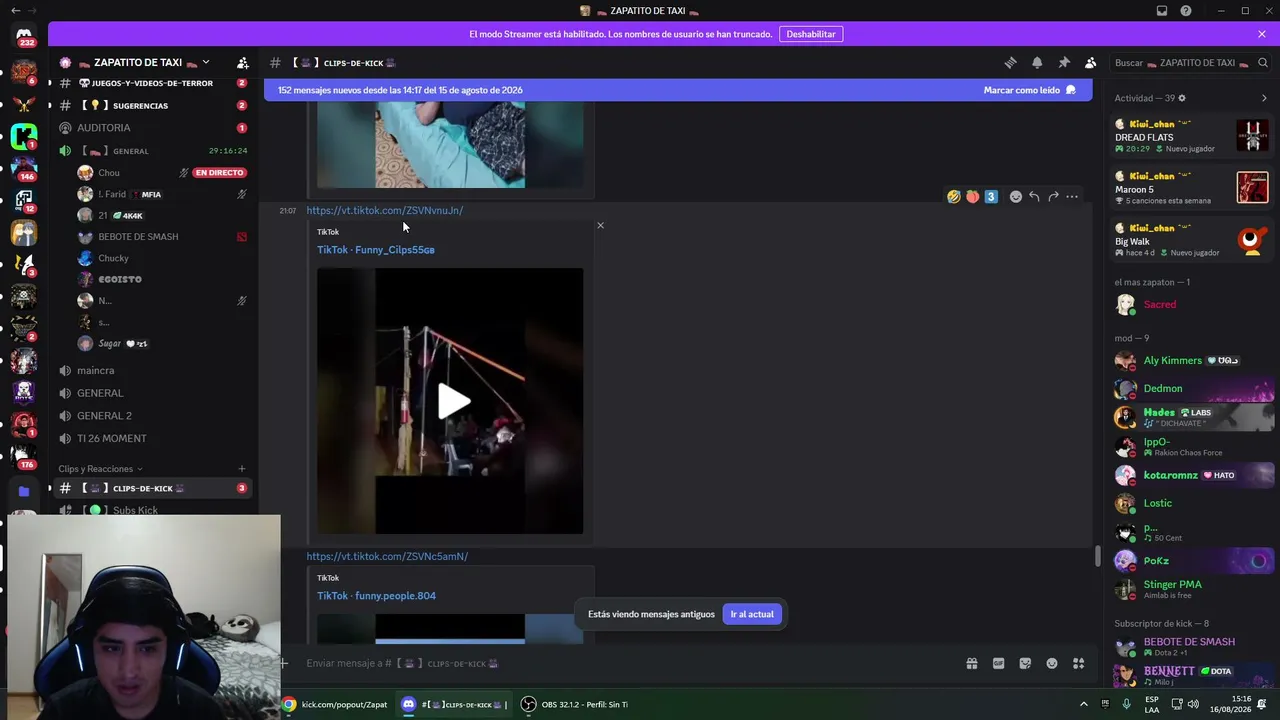
Task: Show hidden system tray icons
Action: coord(1083,704)
